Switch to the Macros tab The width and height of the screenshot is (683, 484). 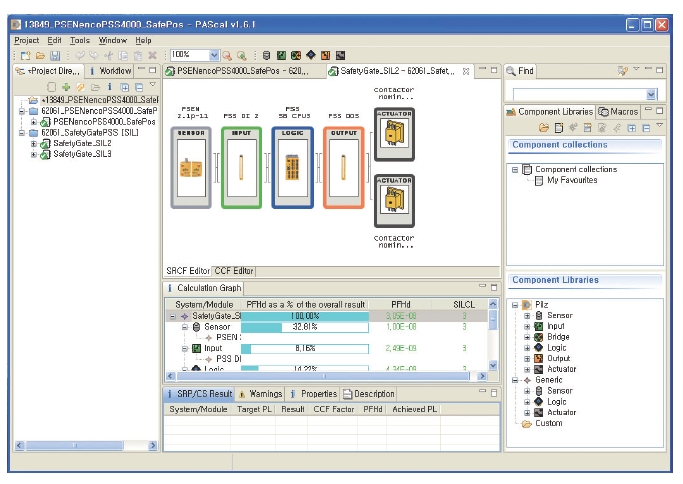(x=618, y=112)
